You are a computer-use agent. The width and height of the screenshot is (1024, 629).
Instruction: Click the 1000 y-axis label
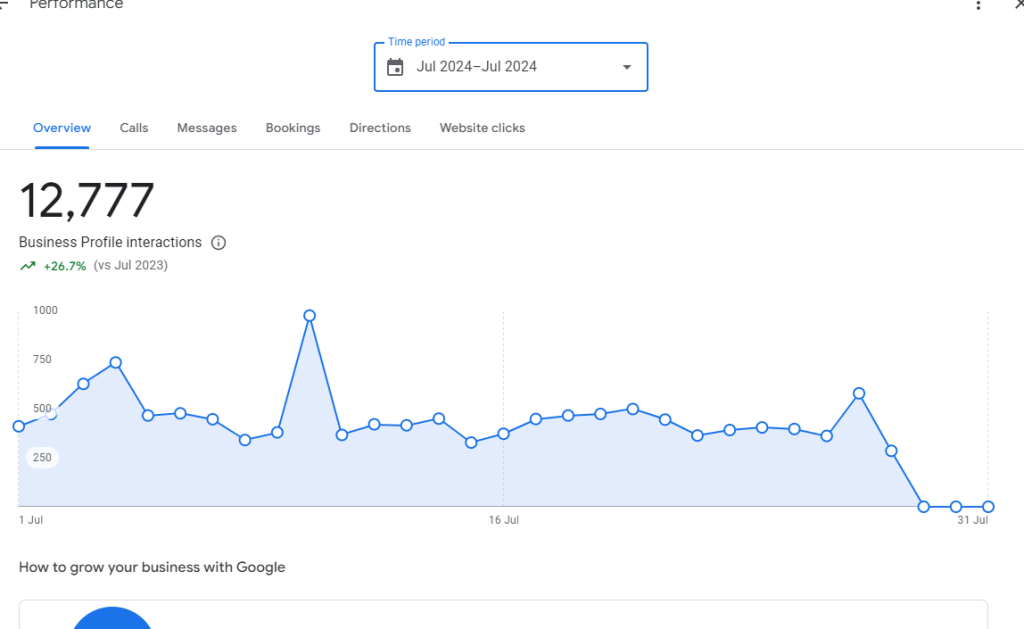click(x=45, y=310)
